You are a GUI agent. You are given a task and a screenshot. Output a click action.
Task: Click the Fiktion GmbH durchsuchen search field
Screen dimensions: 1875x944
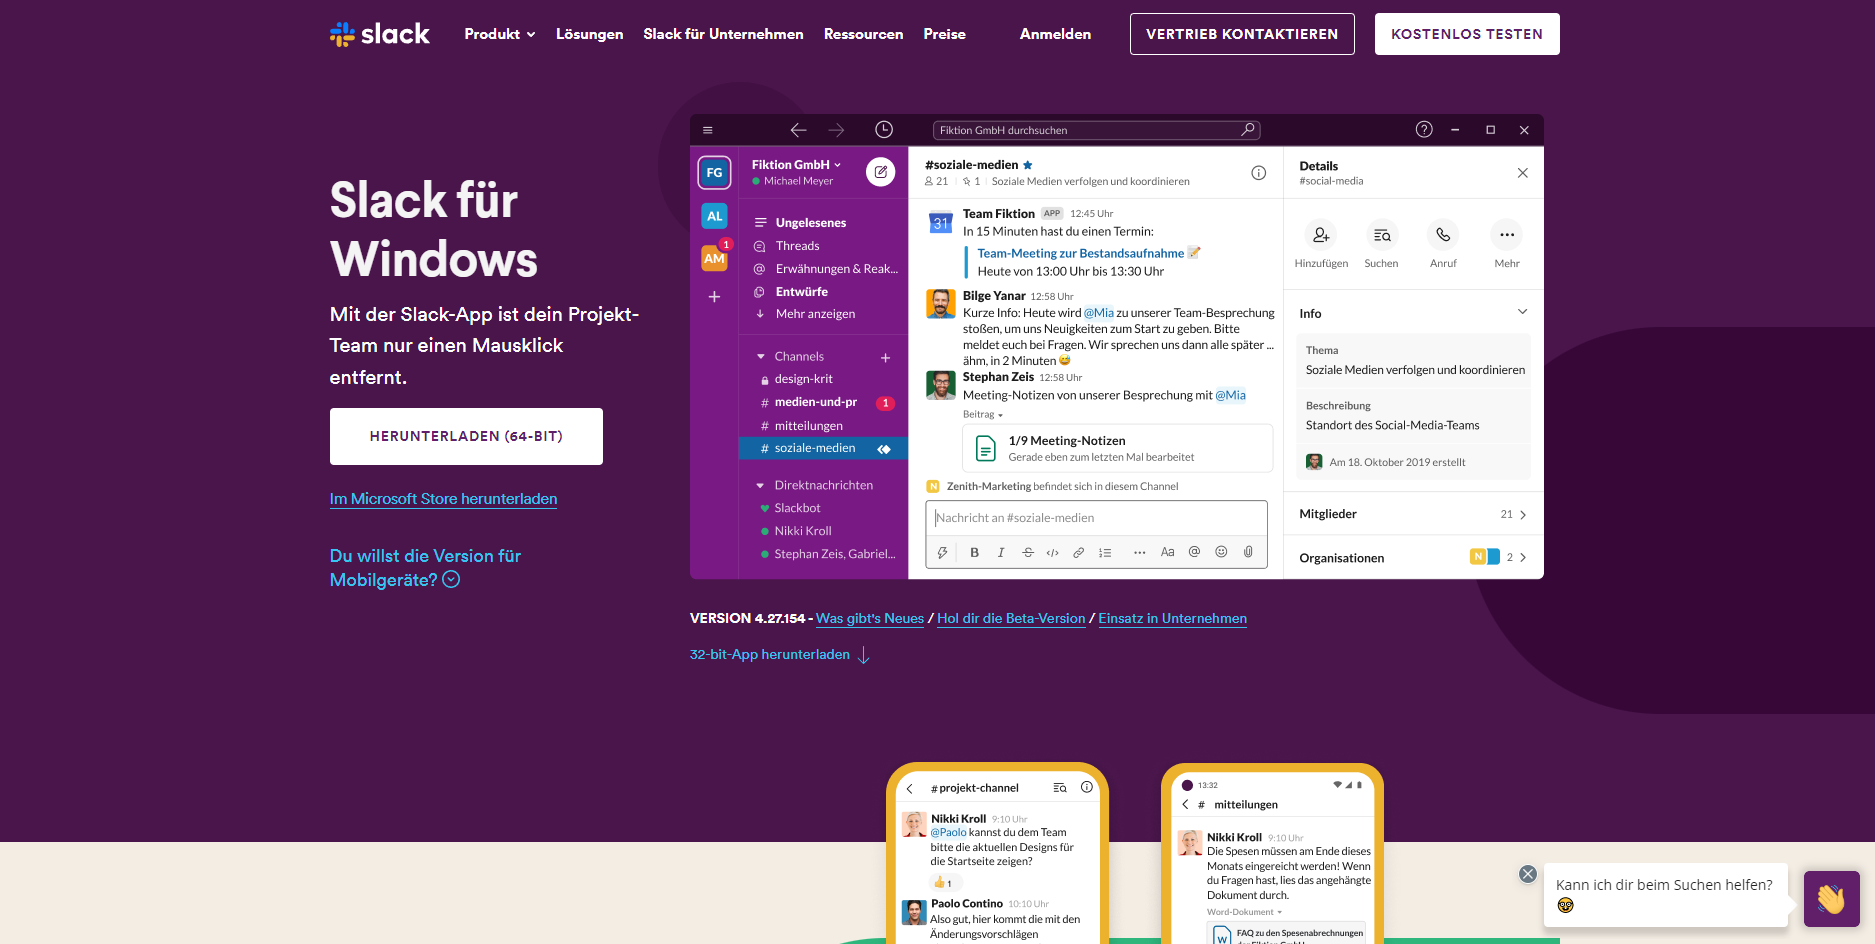[x=1096, y=130]
